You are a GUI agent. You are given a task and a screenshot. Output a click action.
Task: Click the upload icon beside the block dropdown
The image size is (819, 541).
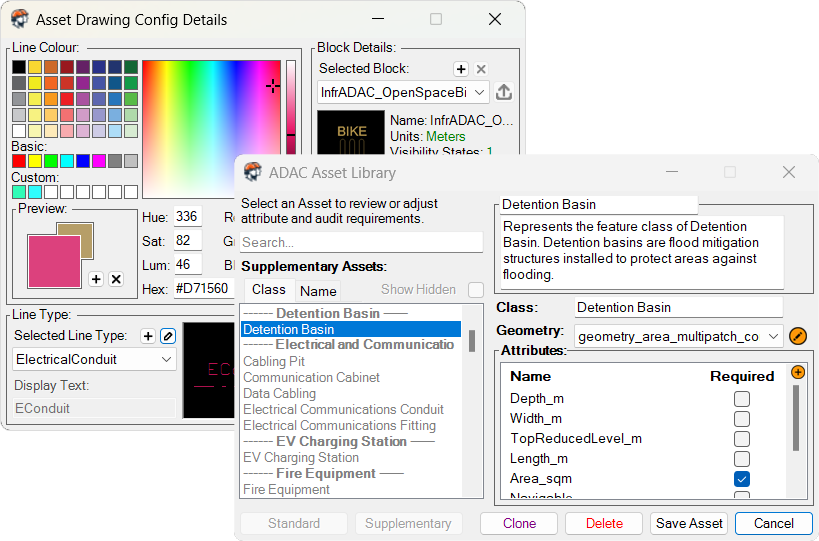(x=504, y=92)
